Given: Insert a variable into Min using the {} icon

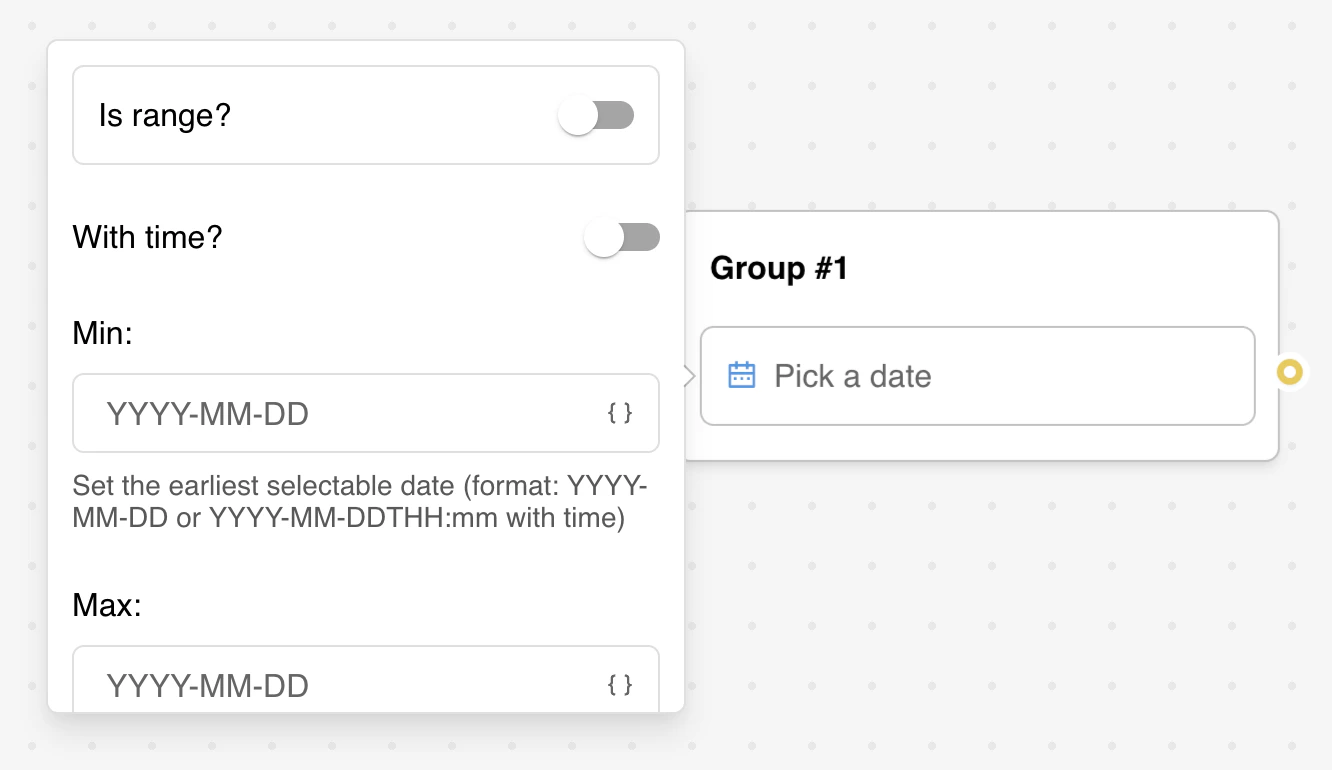Looking at the screenshot, I should (622, 412).
